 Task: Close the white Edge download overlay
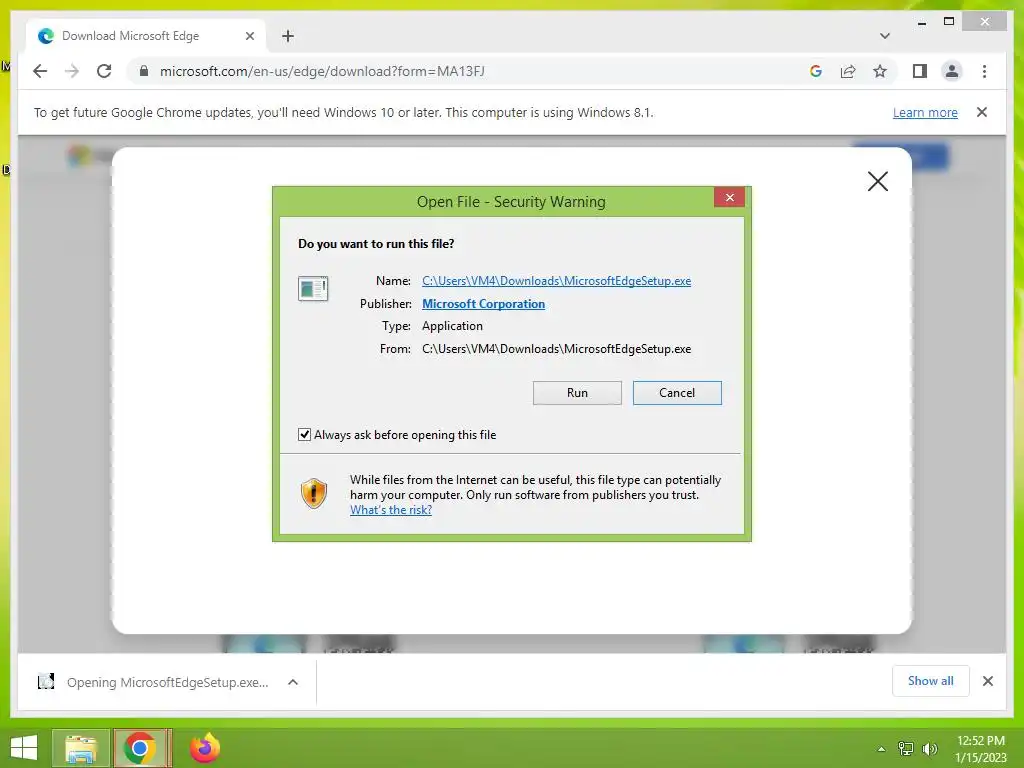(878, 181)
